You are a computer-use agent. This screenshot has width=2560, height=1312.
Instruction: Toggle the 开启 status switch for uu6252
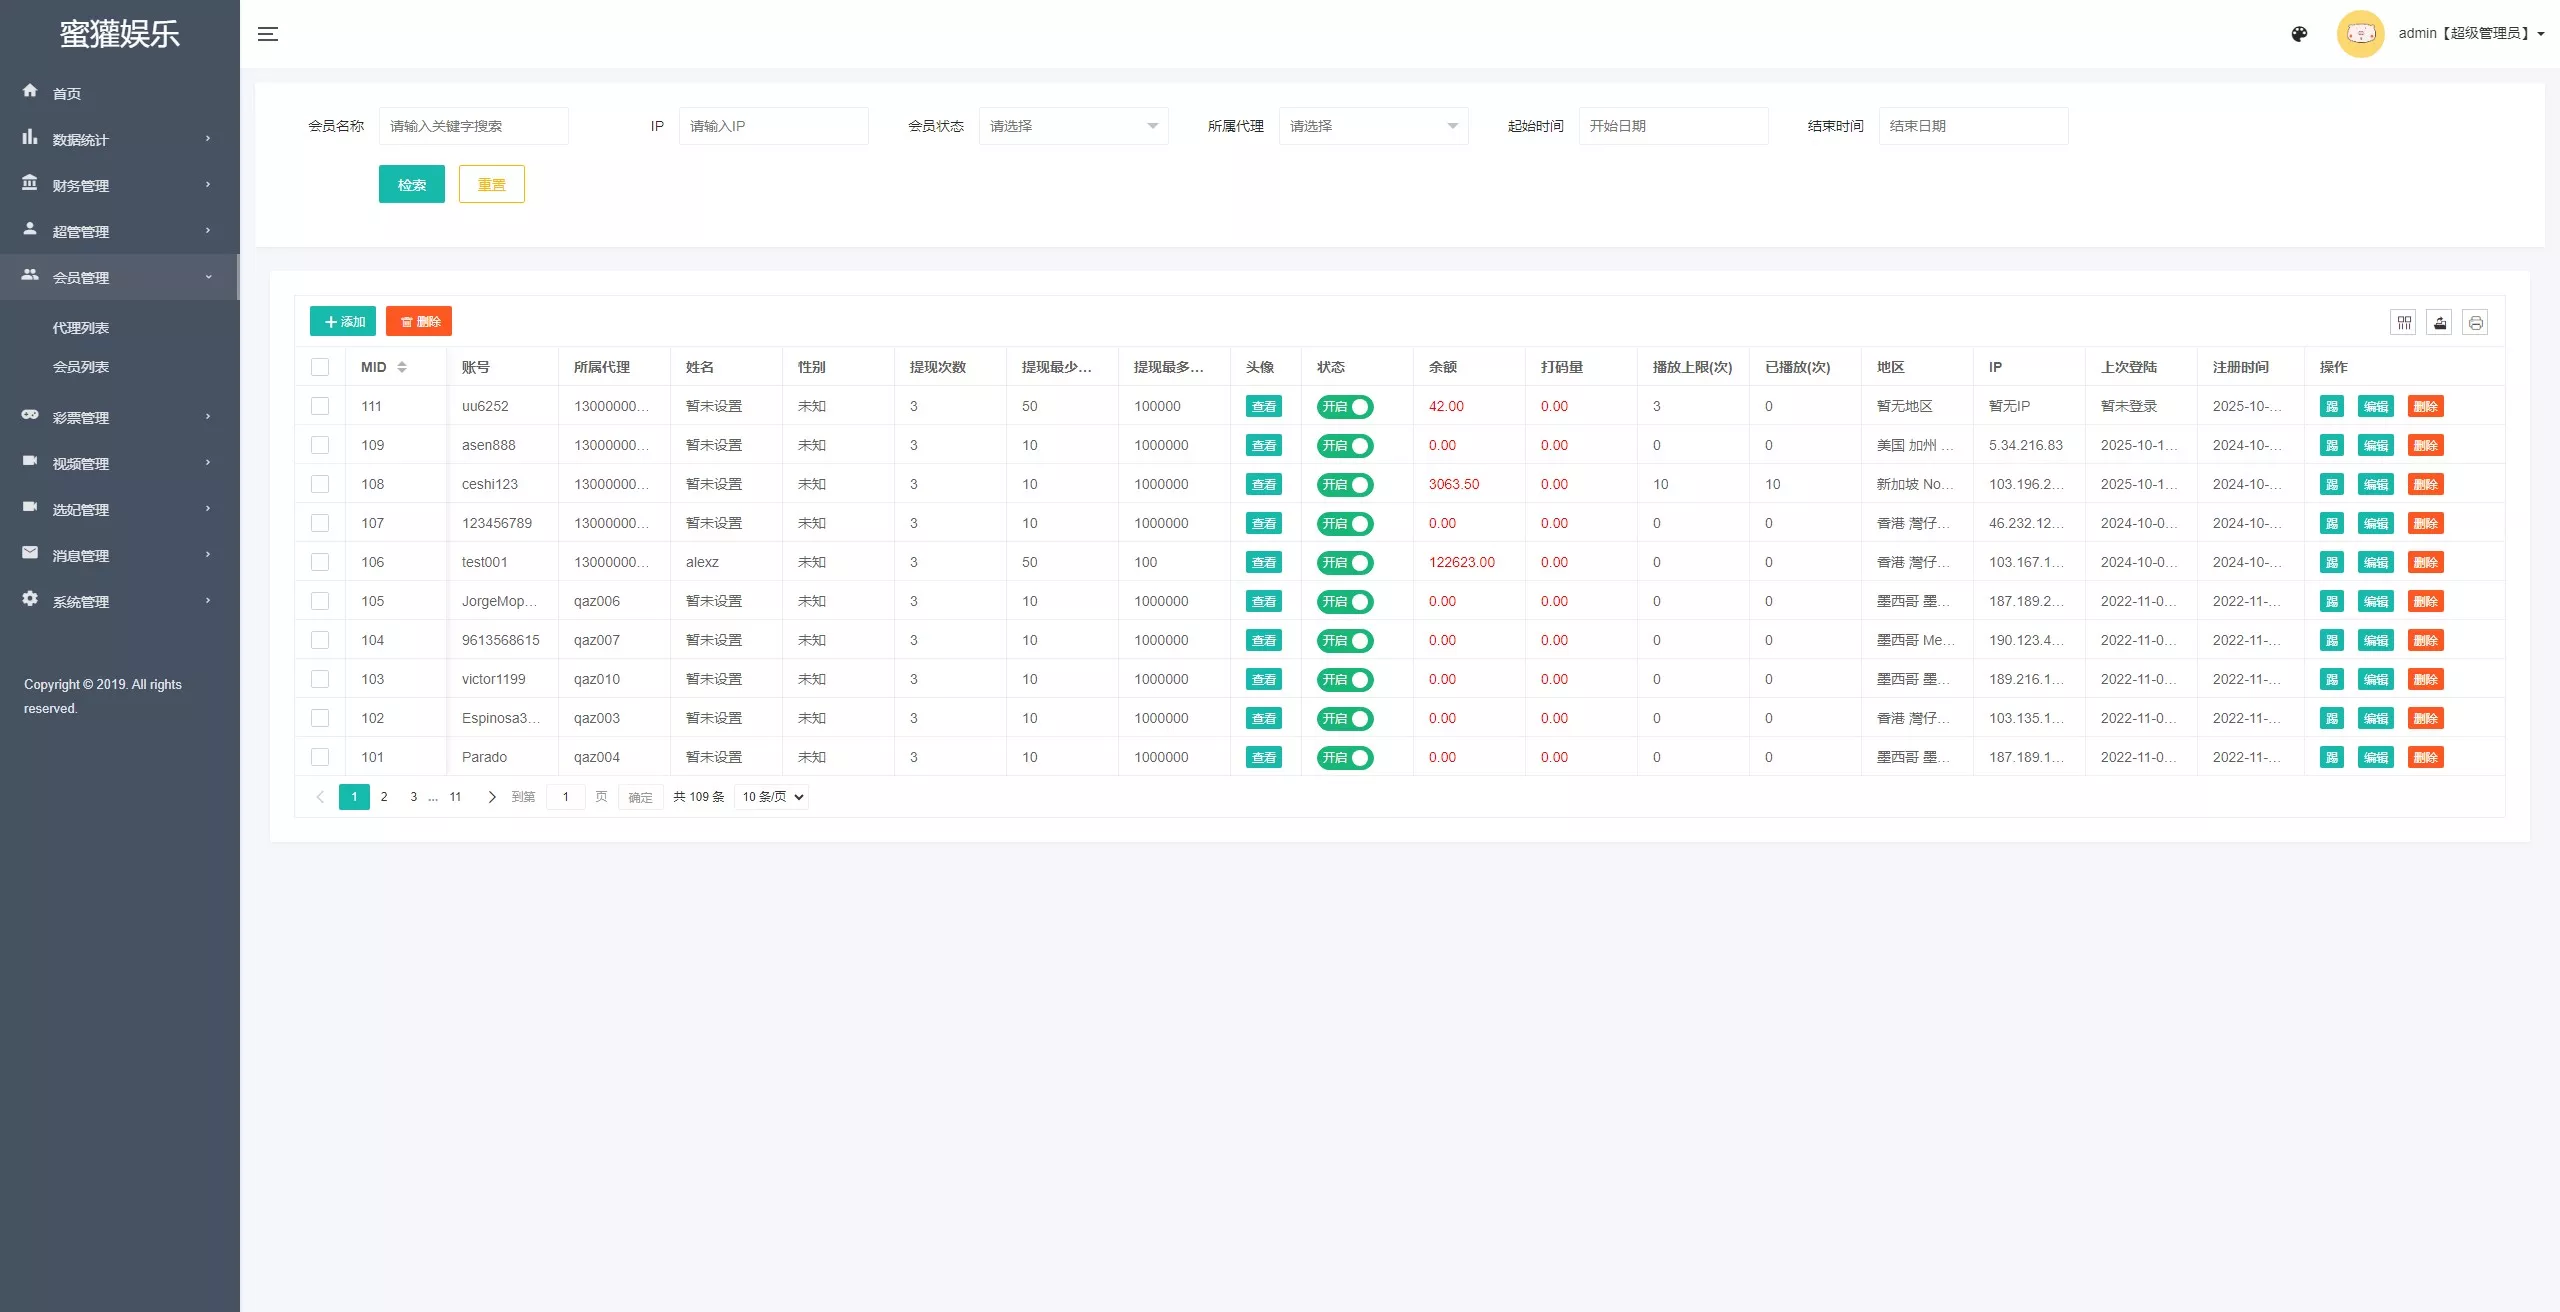[1345, 406]
